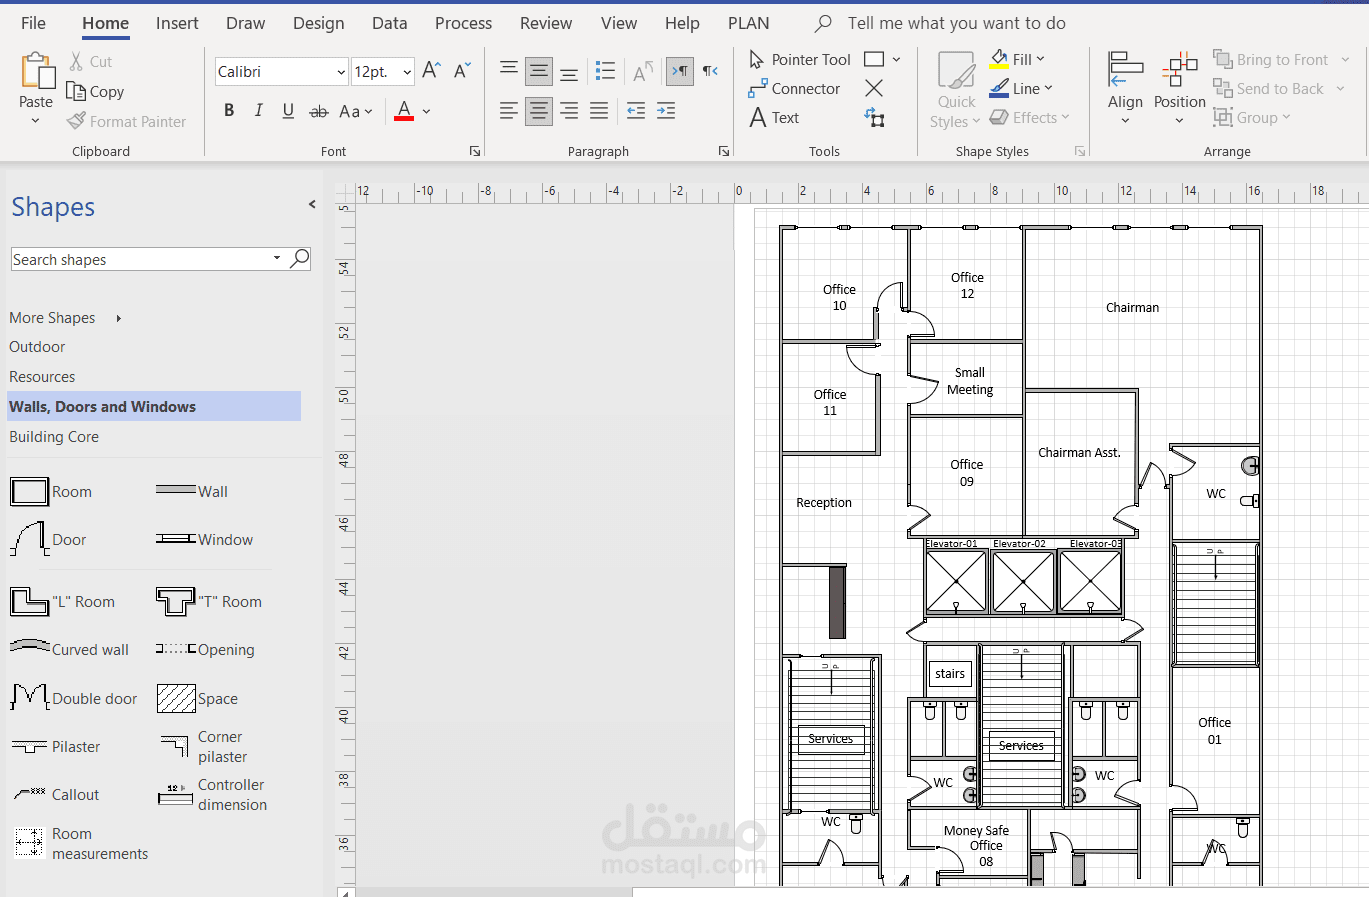Toggle Bold formatting

[x=229, y=111]
